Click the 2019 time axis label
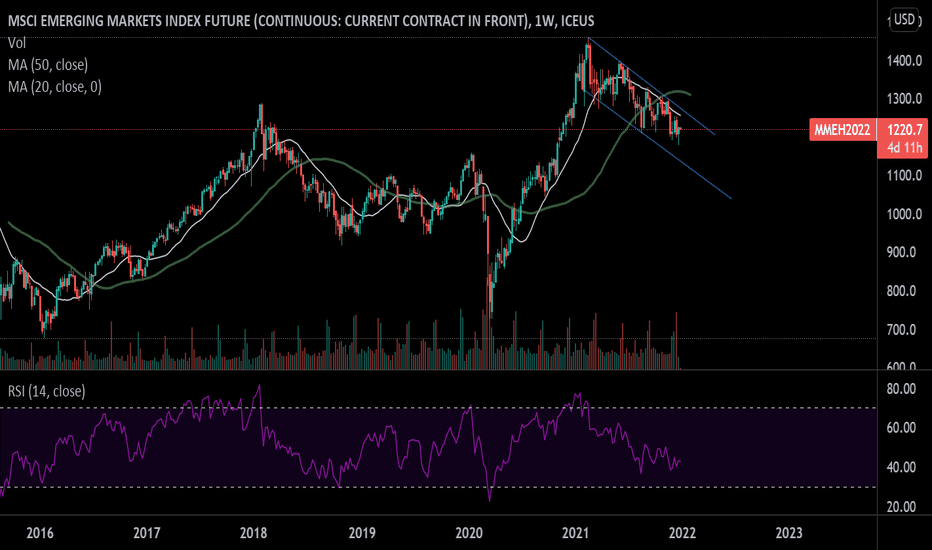This screenshot has height=550, width=932. [361, 533]
